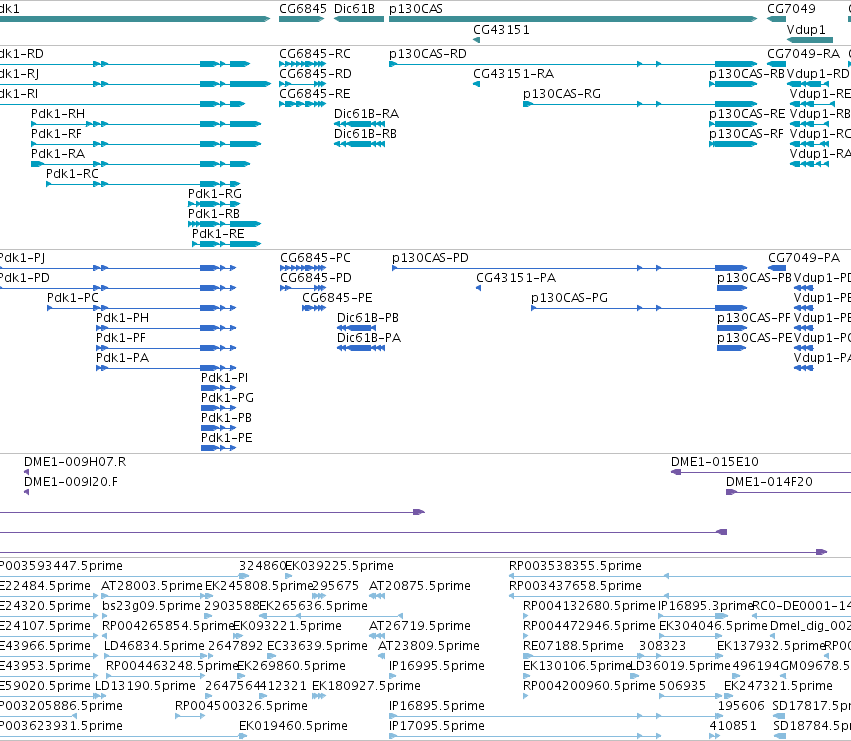Click protein Pdk1-PC label

click(73, 298)
